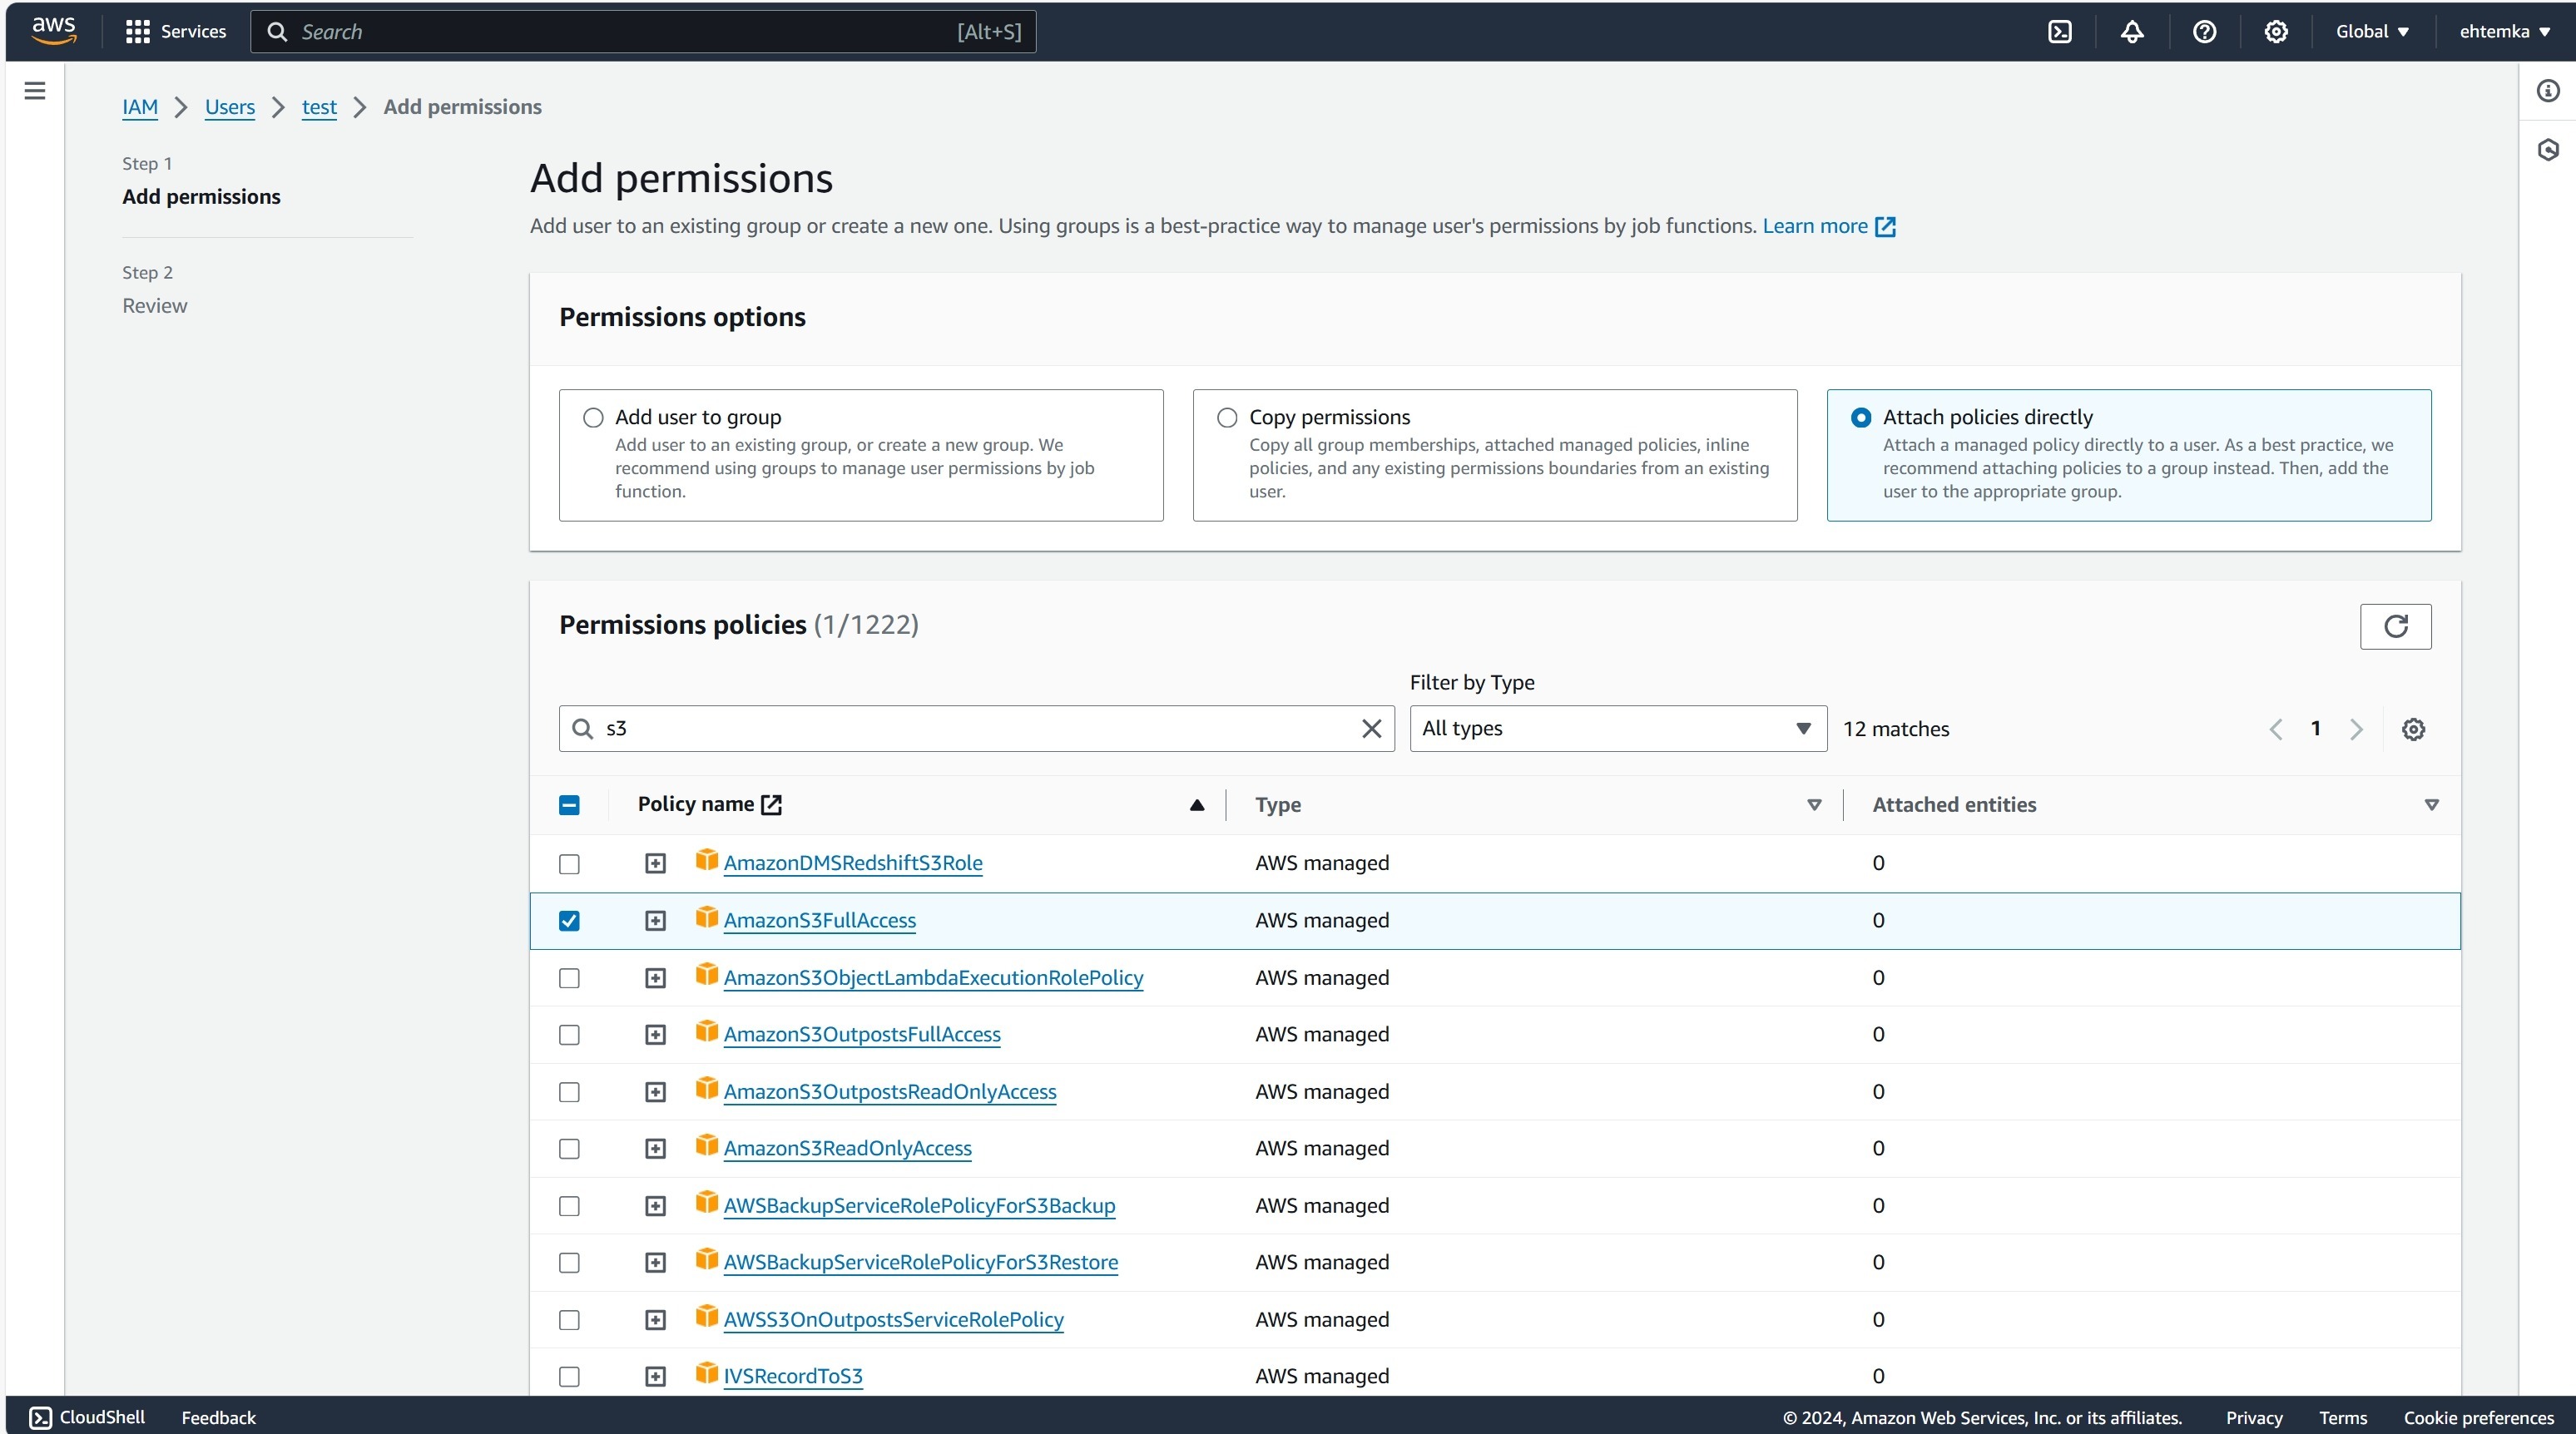Expand AWSBackupServiceRolePolicyForS3Backup policy details
The width and height of the screenshot is (2576, 1434).
655,1206
